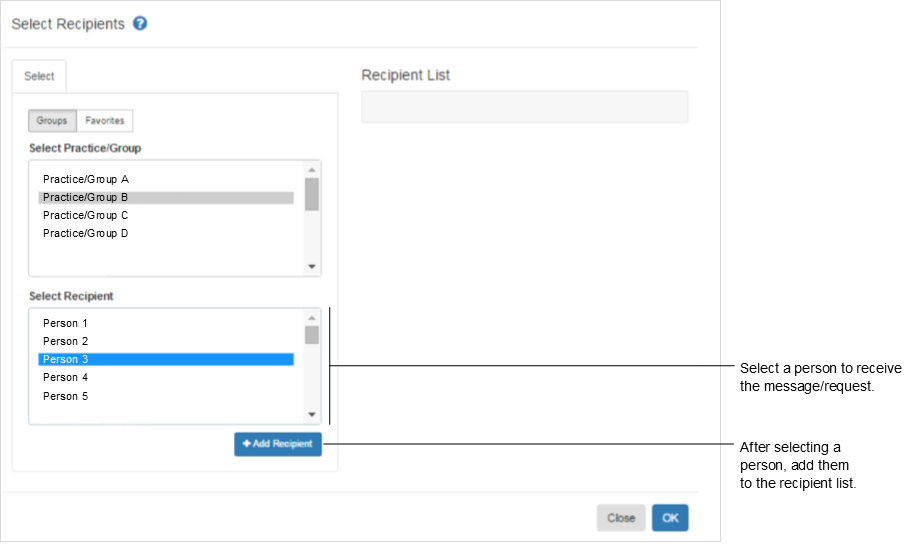Click the help question mark icon
The image size is (914, 544).
[140, 24]
